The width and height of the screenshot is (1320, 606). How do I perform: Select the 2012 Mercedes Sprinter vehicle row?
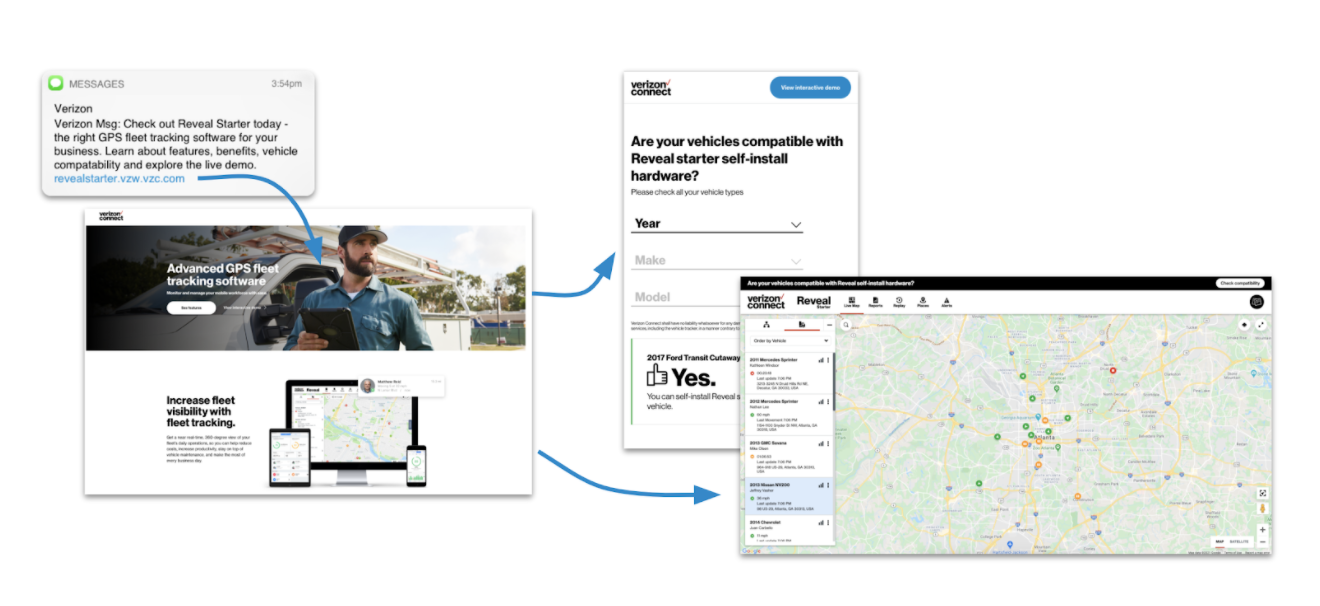click(790, 415)
